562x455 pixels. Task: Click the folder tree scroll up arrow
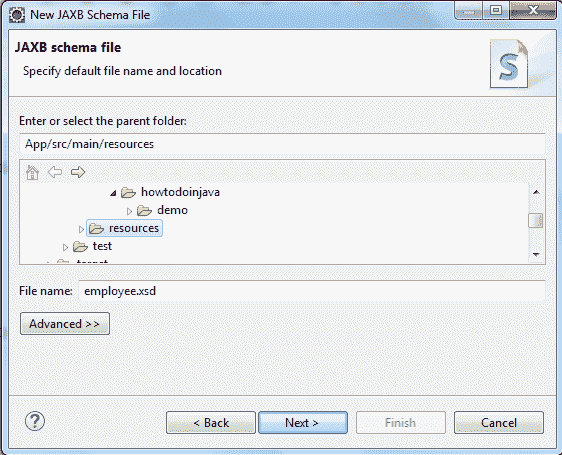tap(536, 192)
